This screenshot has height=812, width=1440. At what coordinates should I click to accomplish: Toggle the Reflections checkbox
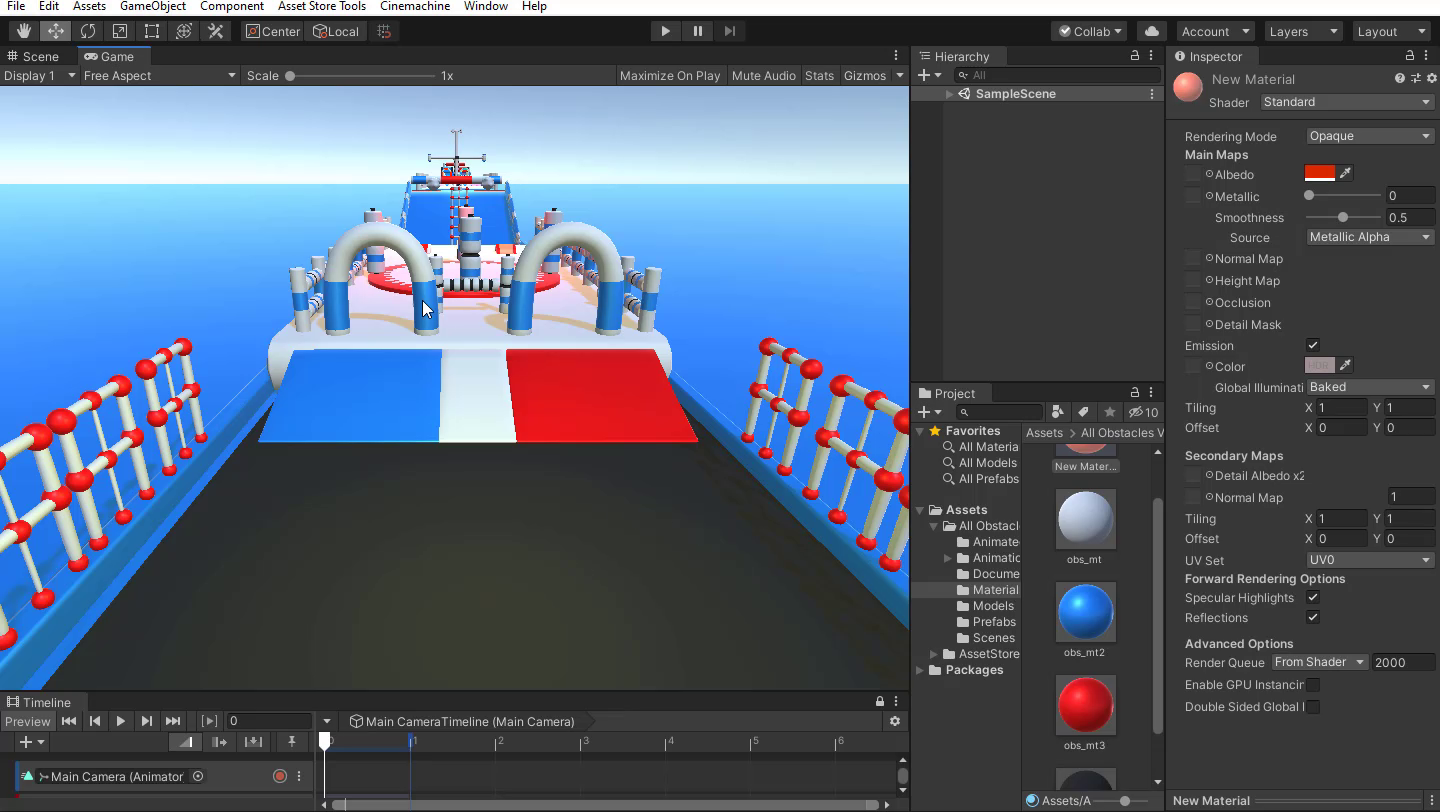1313,617
